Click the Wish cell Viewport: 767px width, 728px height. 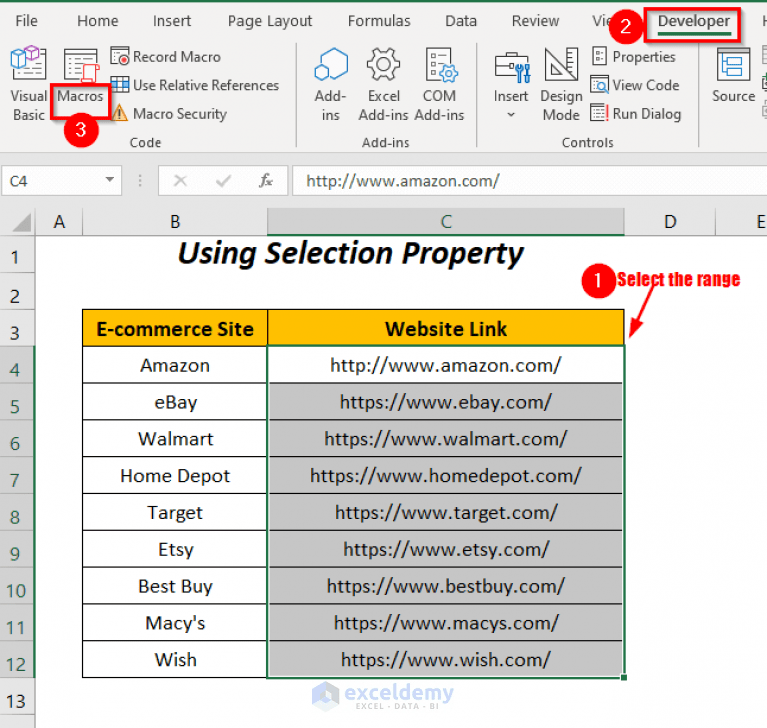point(175,660)
